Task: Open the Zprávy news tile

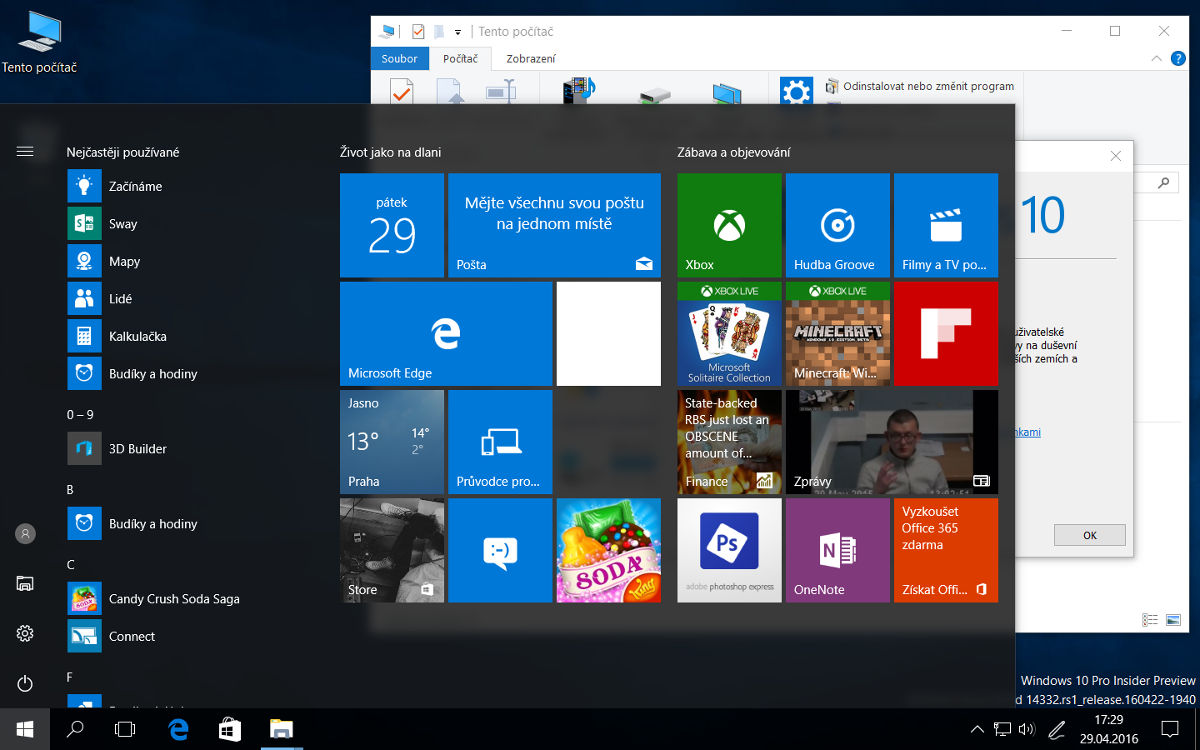Action: coord(892,442)
